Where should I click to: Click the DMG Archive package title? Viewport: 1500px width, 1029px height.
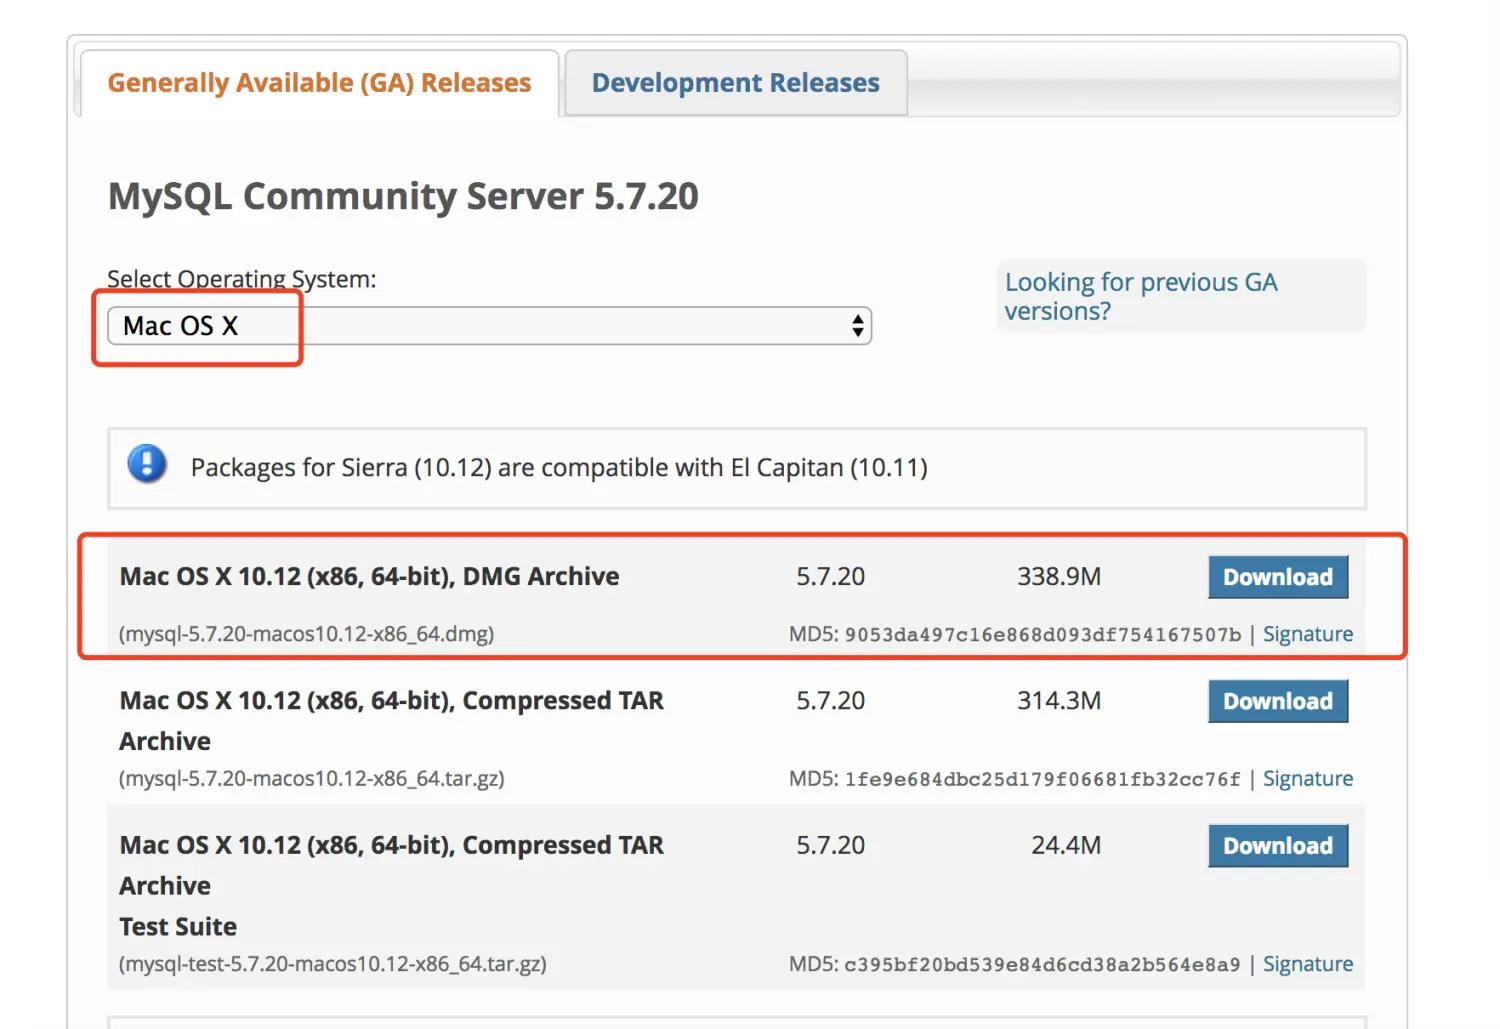(x=369, y=577)
